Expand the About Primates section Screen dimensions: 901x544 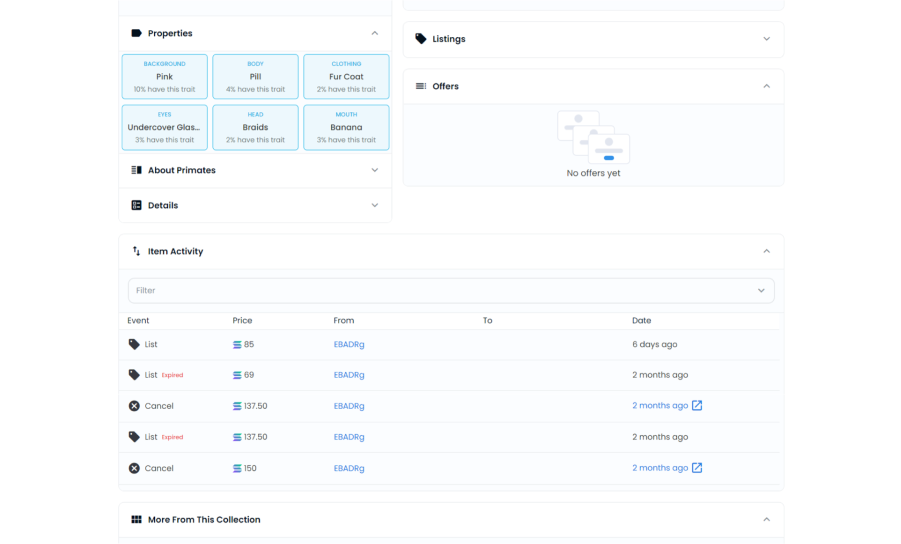coord(375,170)
